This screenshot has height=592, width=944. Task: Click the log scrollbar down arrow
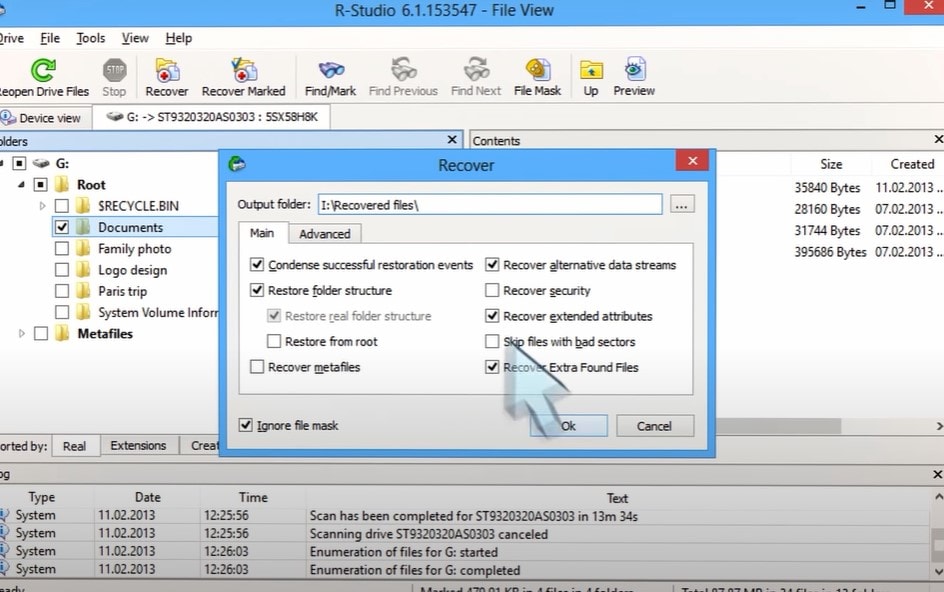click(x=938, y=571)
